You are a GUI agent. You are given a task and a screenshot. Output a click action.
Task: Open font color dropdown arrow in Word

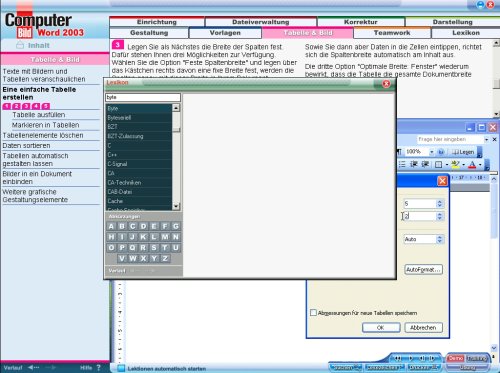pos(480,164)
